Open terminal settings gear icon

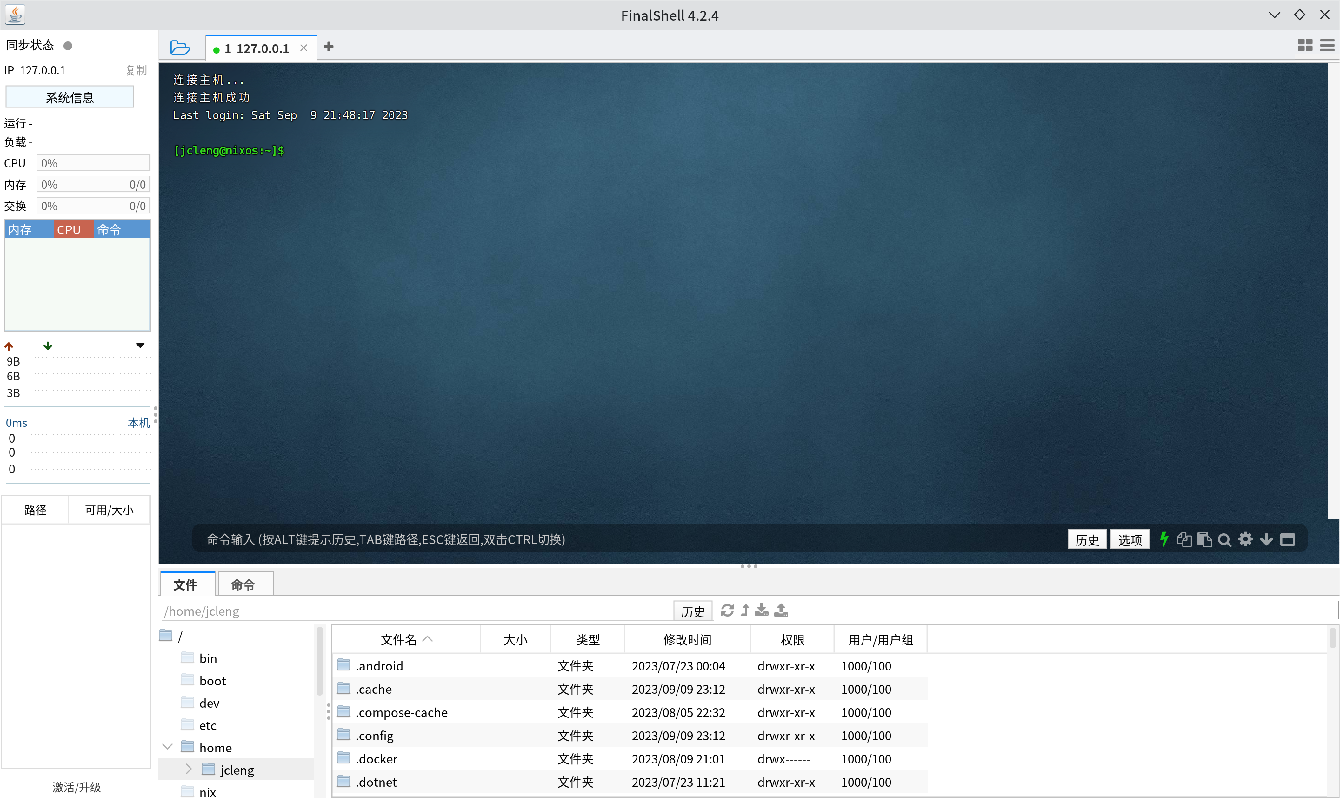tap(1245, 539)
